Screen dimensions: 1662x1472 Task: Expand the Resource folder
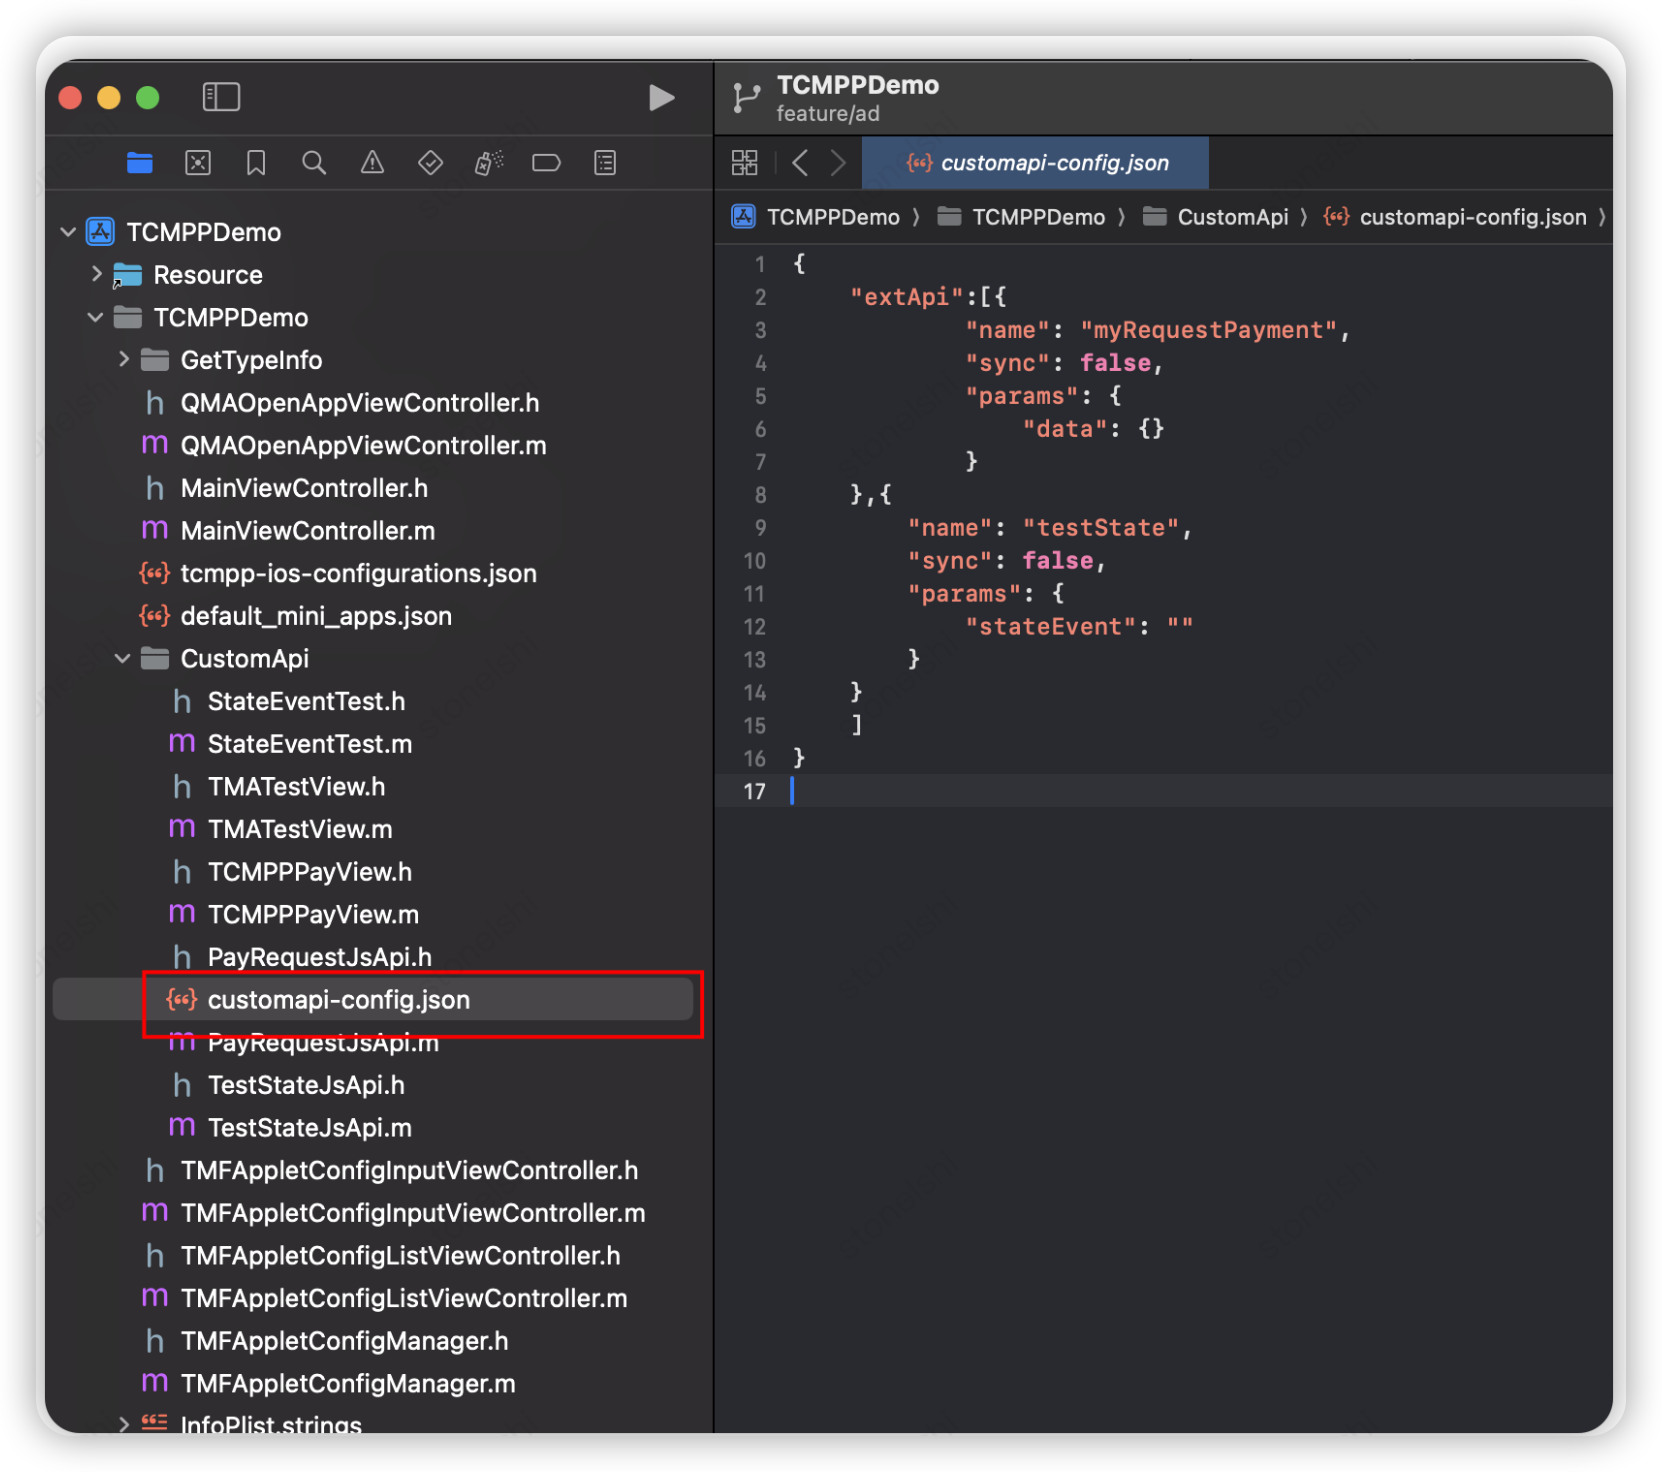97,274
